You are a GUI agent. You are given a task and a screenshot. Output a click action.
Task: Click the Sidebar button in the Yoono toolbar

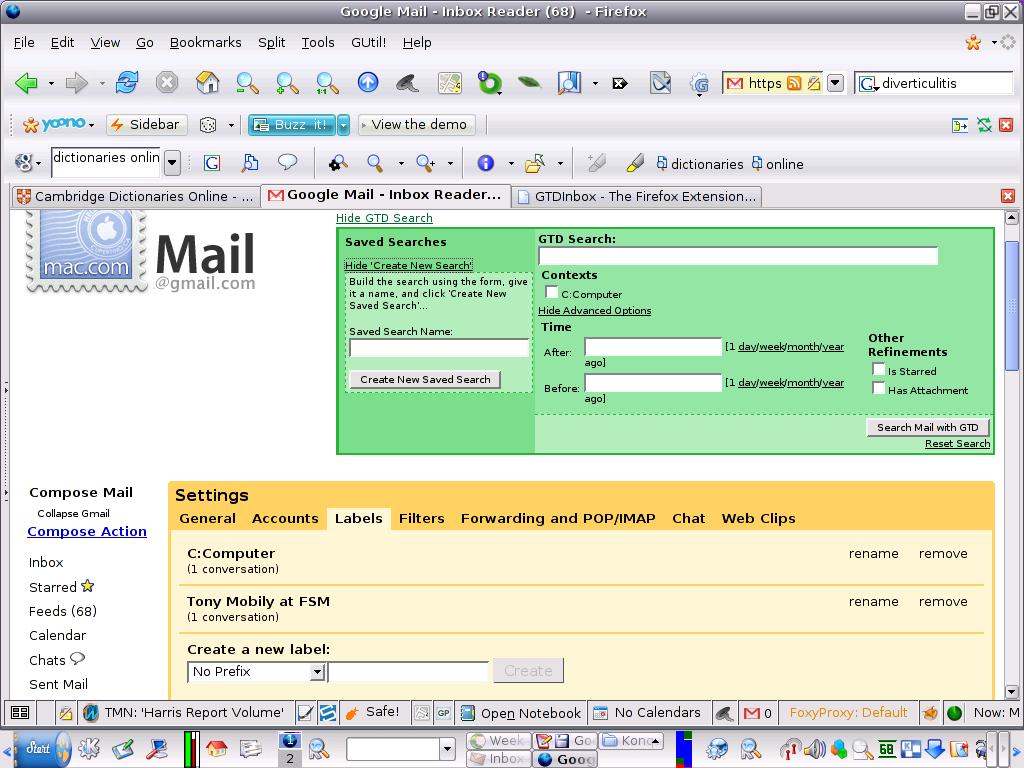[146, 125]
